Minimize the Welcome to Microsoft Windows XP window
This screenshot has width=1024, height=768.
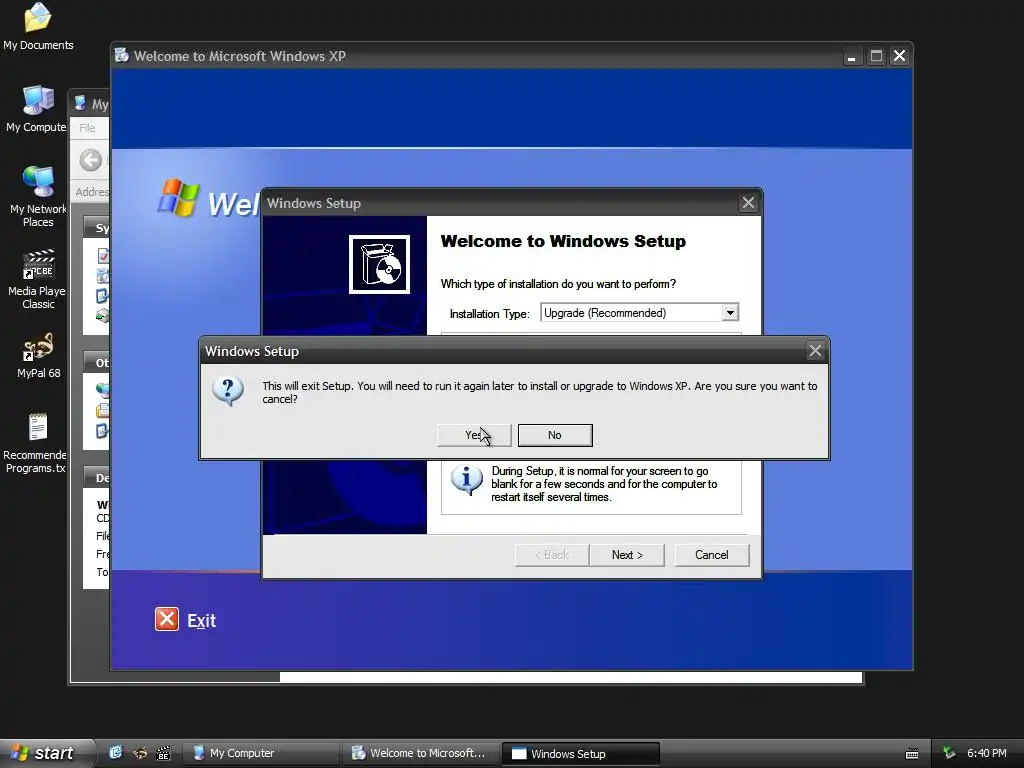click(x=851, y=56)
